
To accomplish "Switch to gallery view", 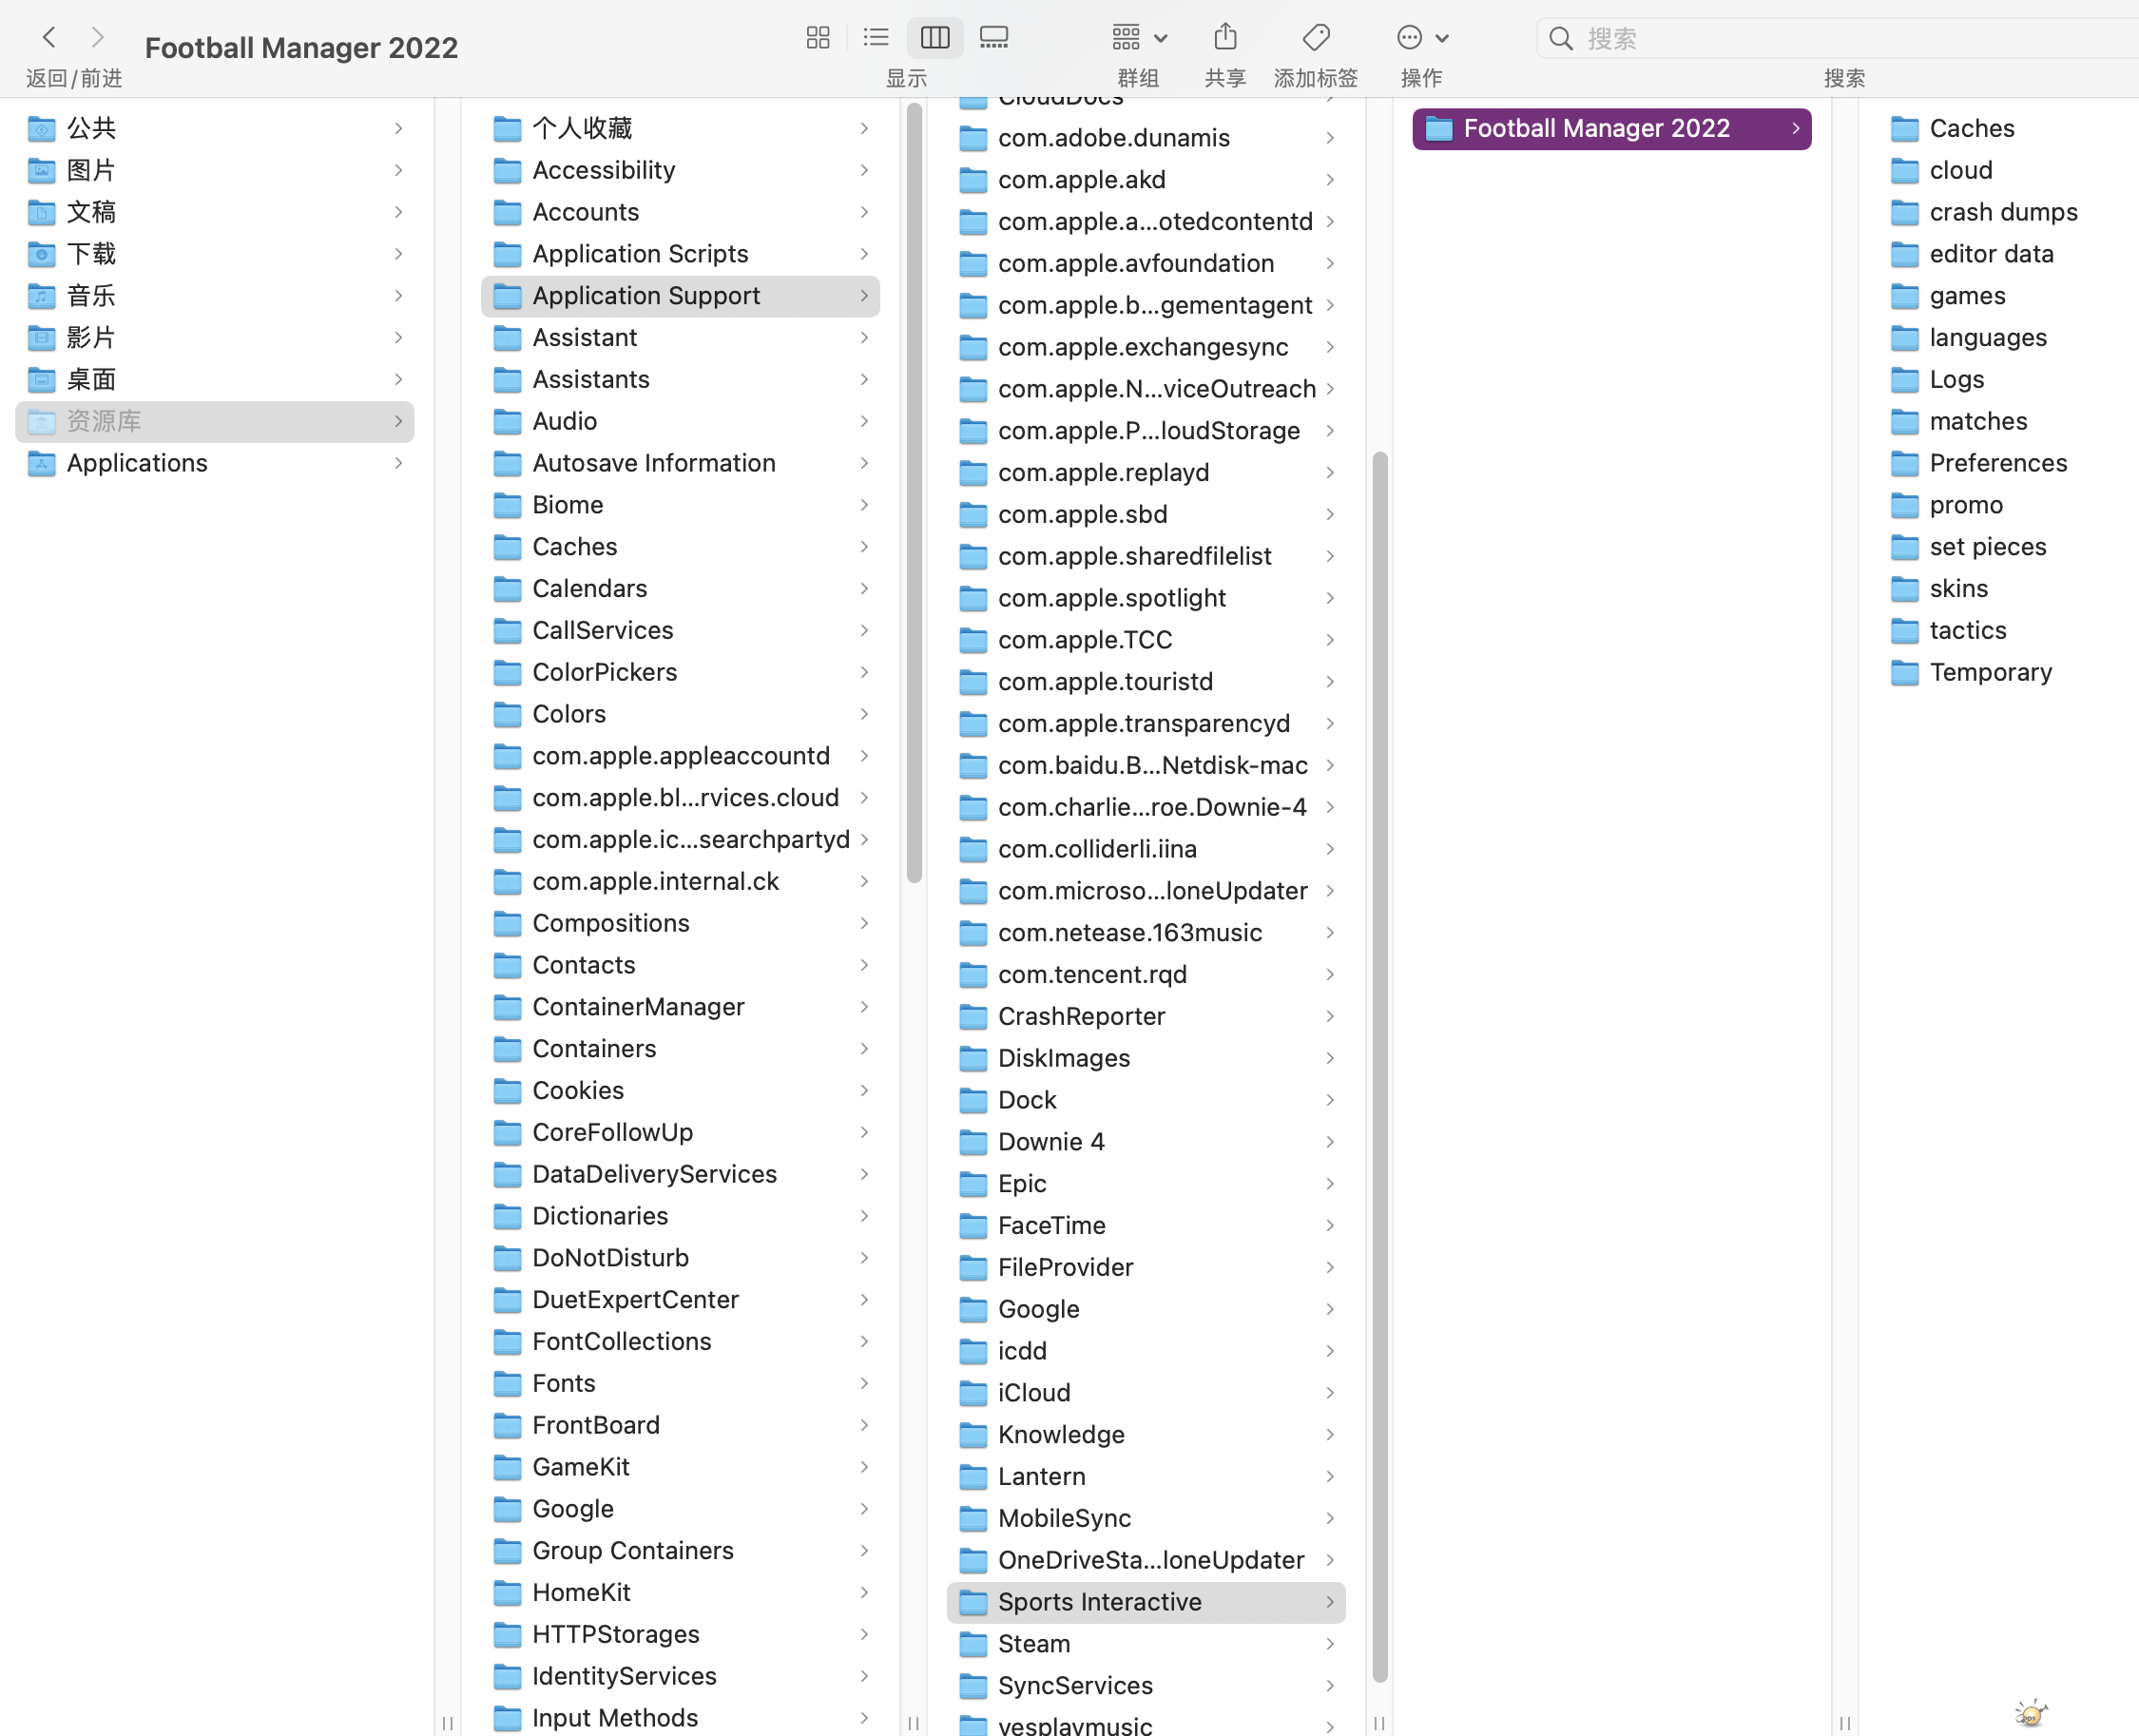I will (x=994, y=38).
